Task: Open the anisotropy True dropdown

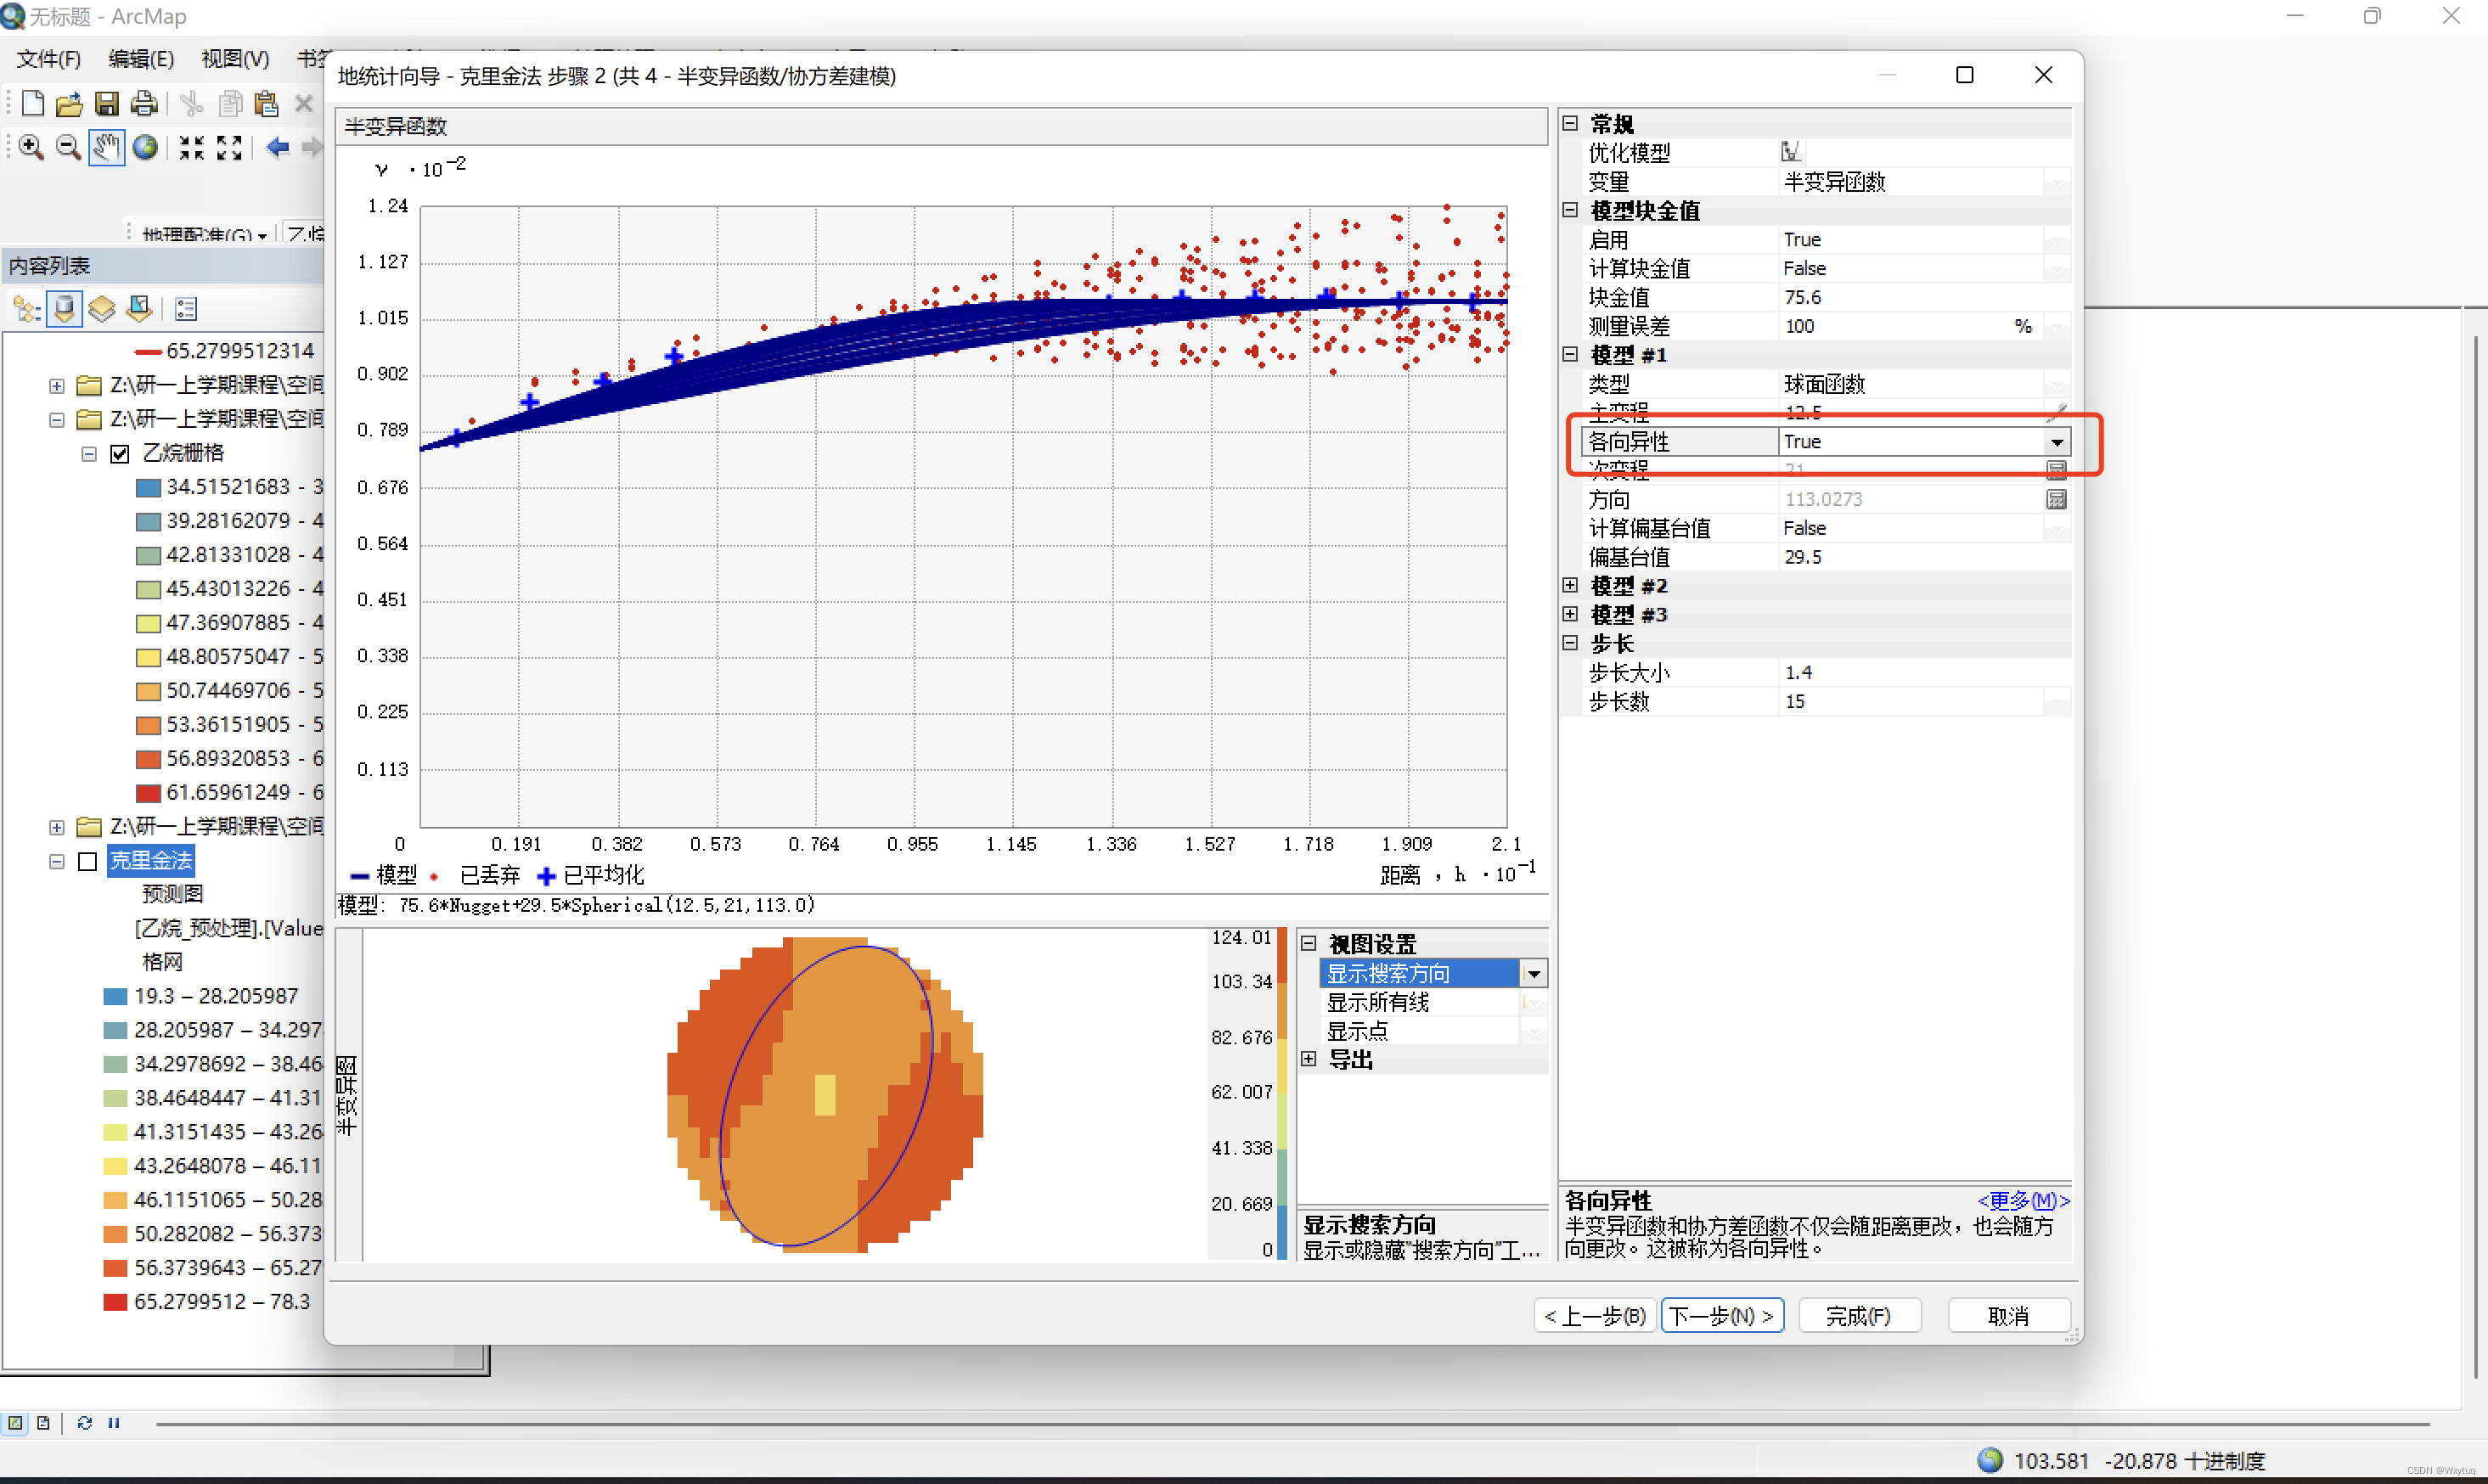Action: 2057,442
